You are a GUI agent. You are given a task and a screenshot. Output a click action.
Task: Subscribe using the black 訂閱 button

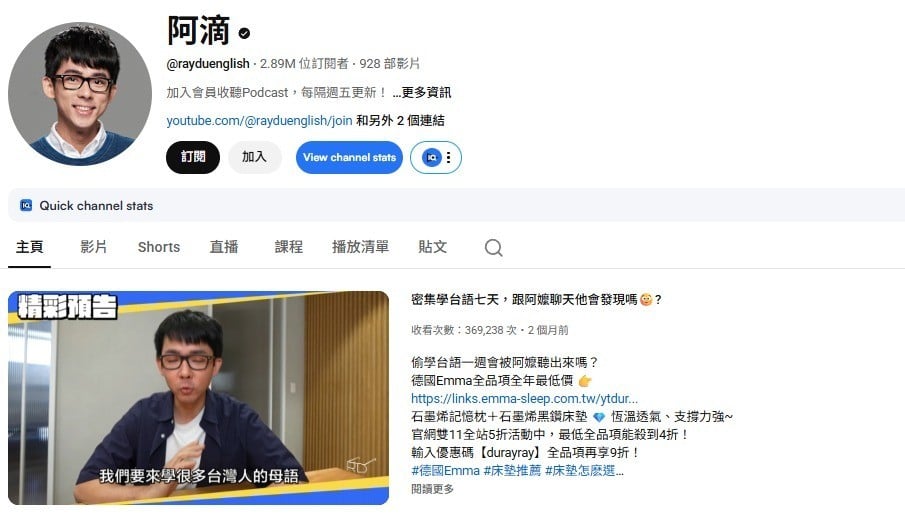coord(193,157)
